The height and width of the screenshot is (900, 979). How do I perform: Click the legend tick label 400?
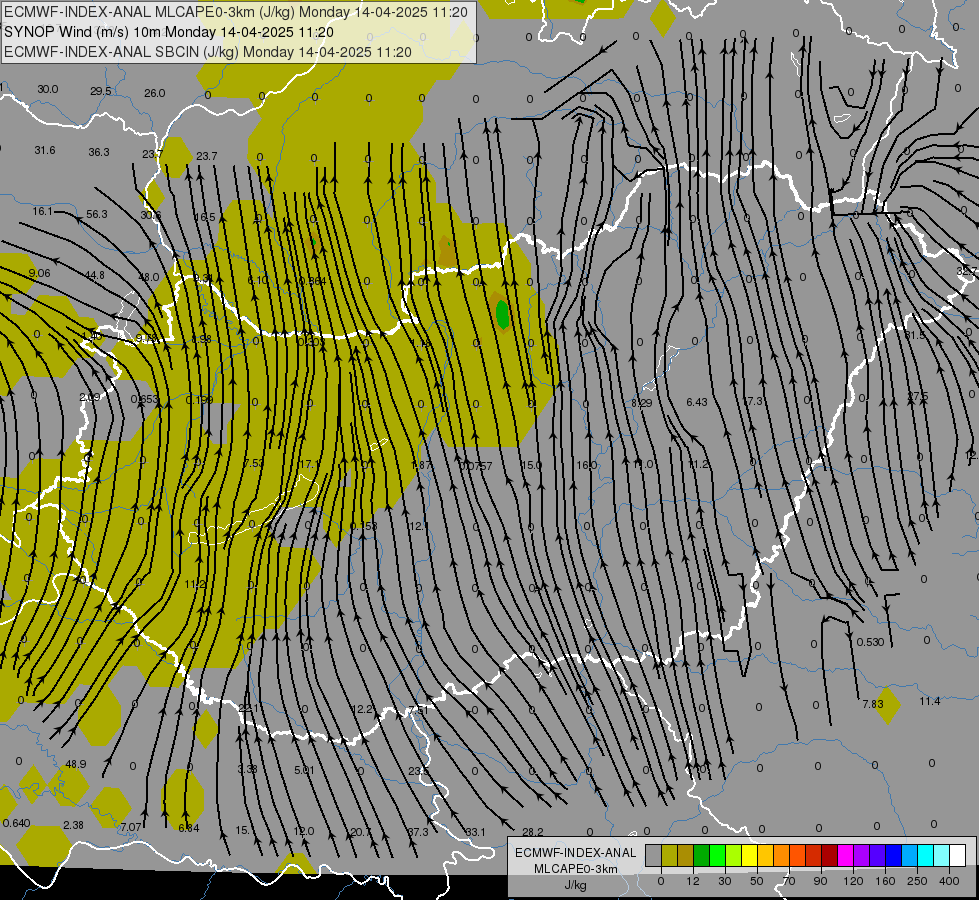click(x=949, y=881)
